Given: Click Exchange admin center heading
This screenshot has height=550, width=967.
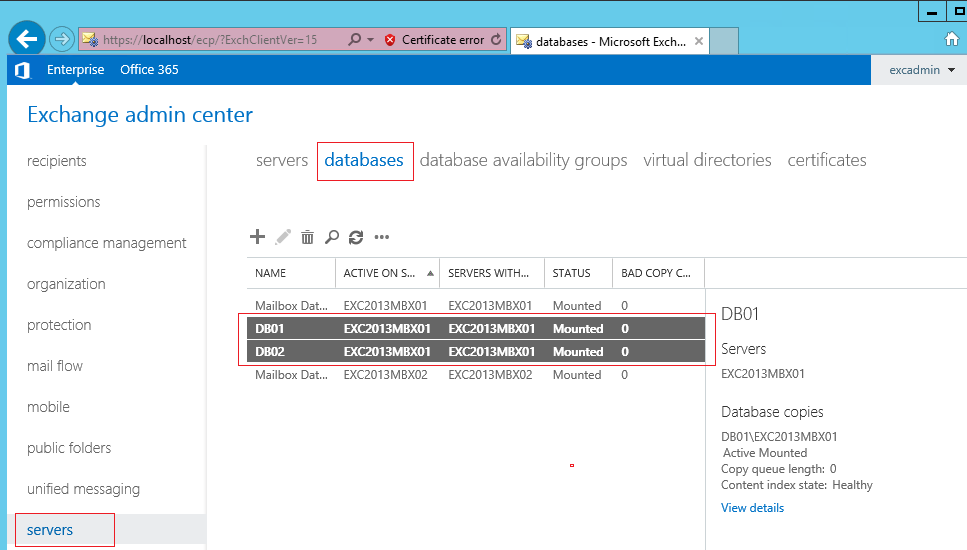Looking at the screenshot, I should pos(140,115).
